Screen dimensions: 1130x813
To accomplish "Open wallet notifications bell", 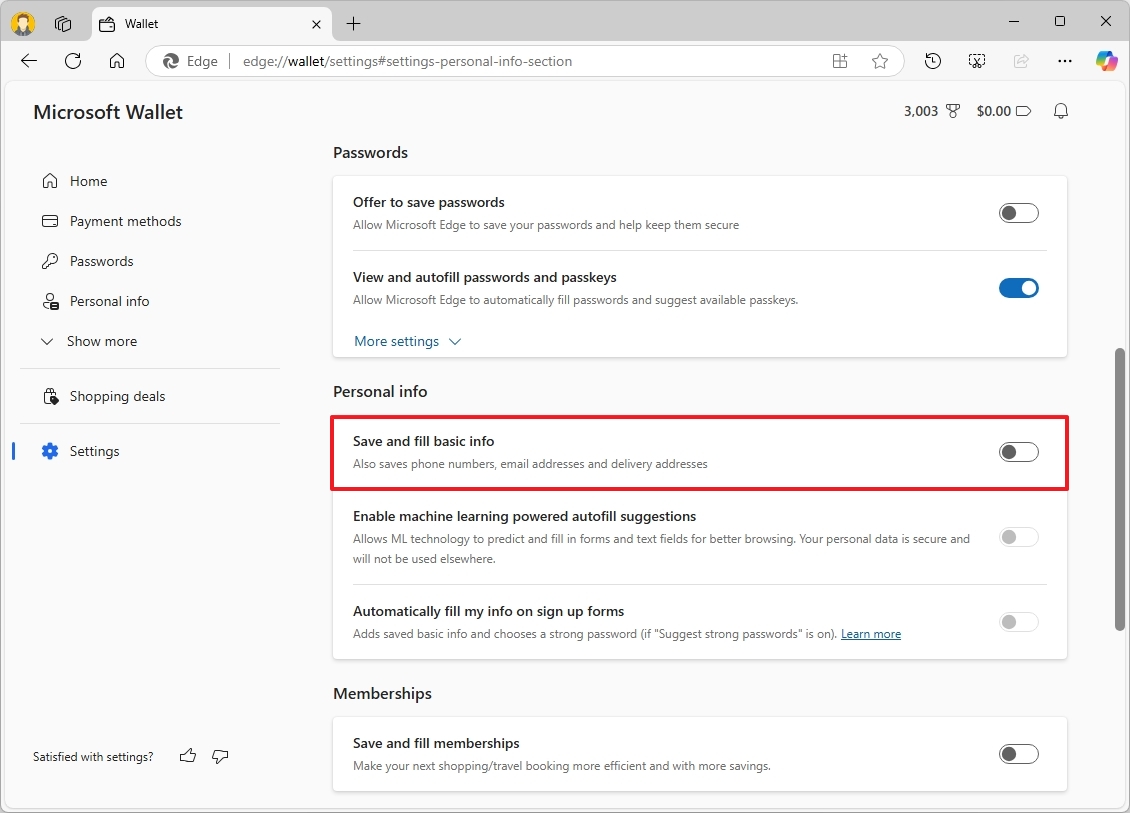I will (x=1061, y=111).
